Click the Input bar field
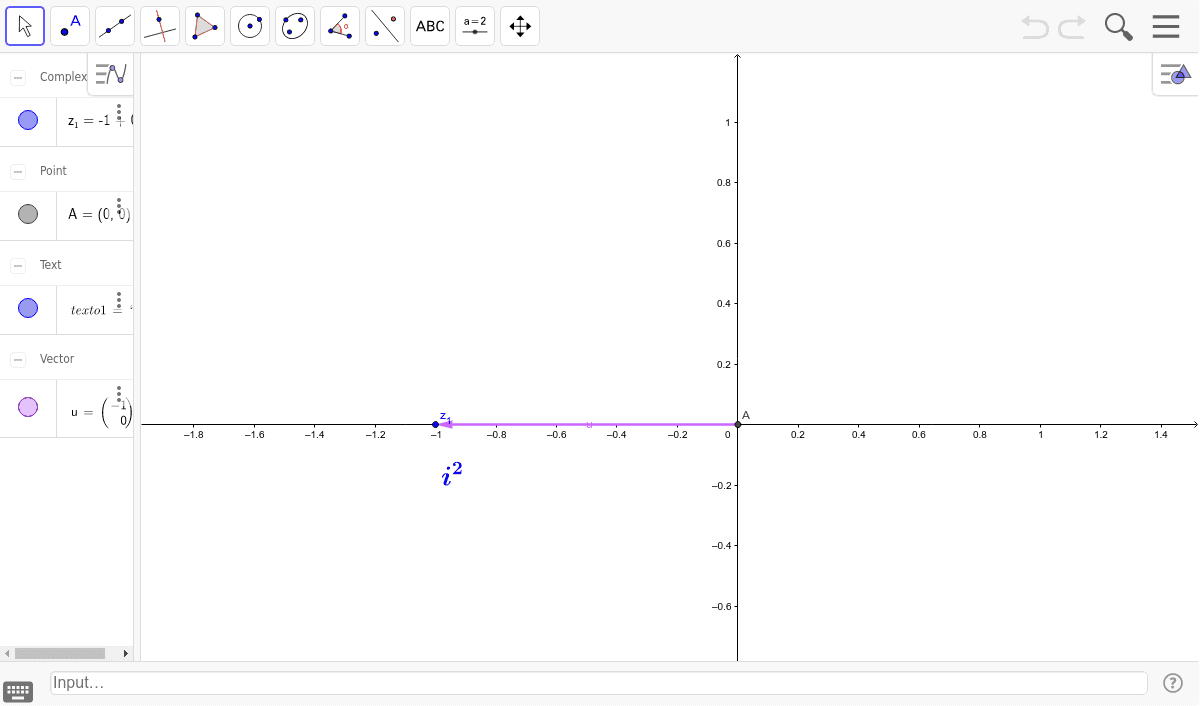Screen dimensions: 1200x706 click(x=598, y=683)
